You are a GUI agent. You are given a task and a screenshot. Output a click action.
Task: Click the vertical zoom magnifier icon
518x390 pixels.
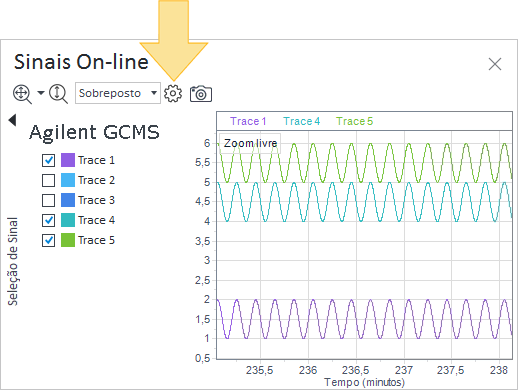58,94
